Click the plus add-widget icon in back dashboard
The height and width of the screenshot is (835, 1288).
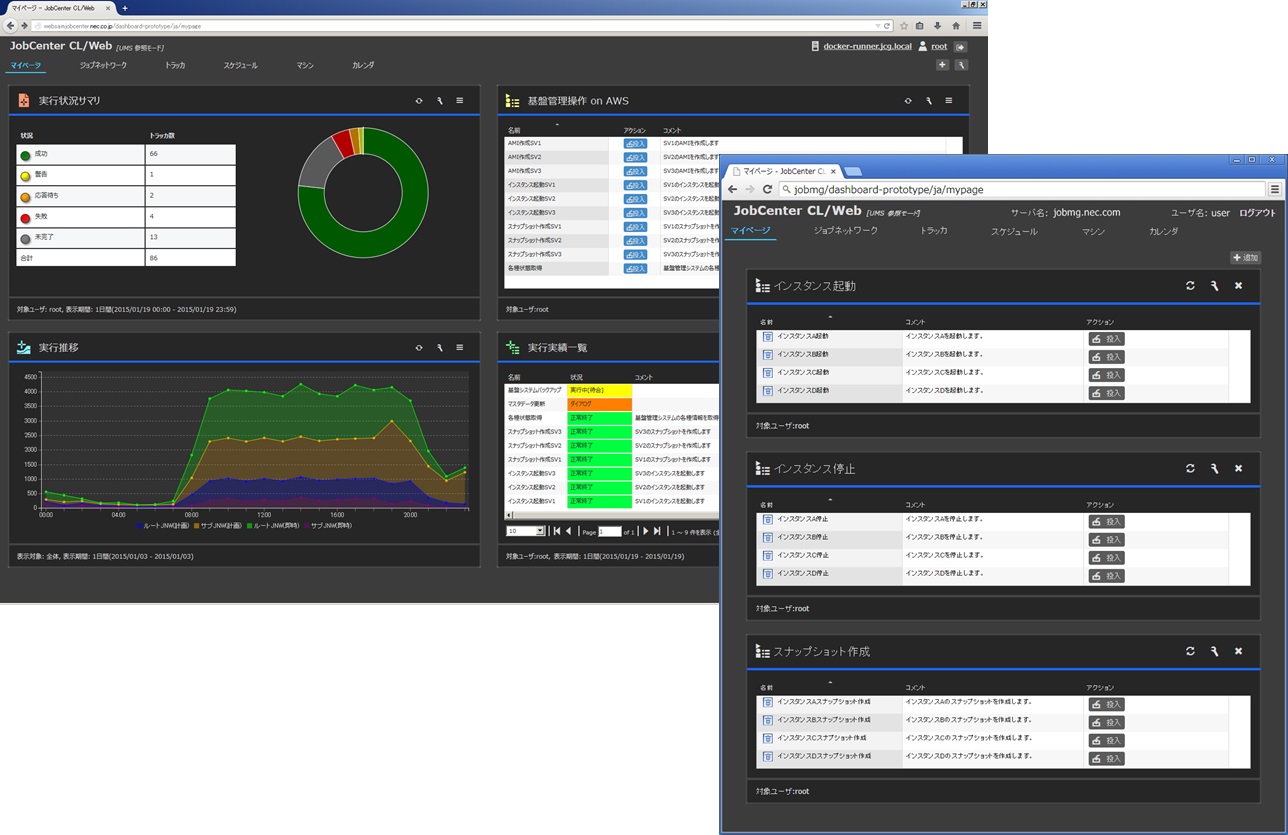[x=942, y=65]
